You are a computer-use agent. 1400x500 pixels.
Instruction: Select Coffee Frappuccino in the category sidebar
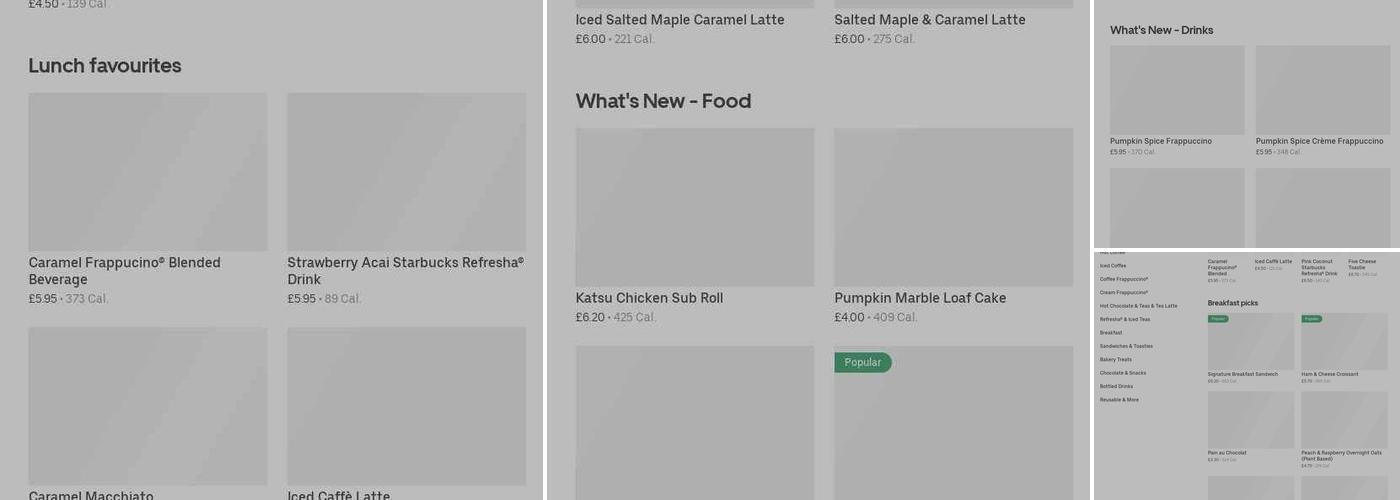pos(1124,279)
